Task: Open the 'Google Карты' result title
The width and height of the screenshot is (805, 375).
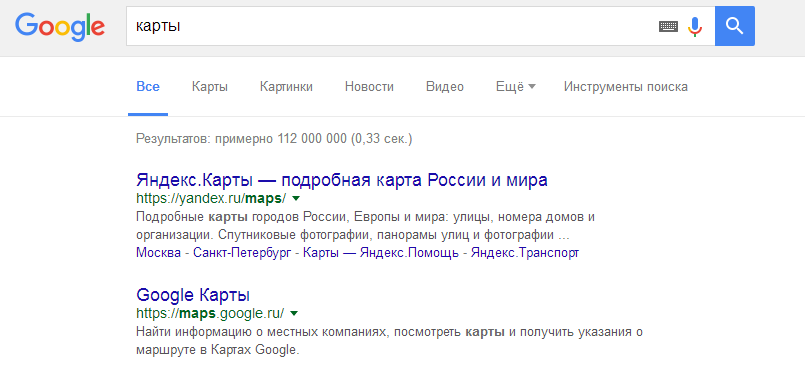Action: [193, 295]
